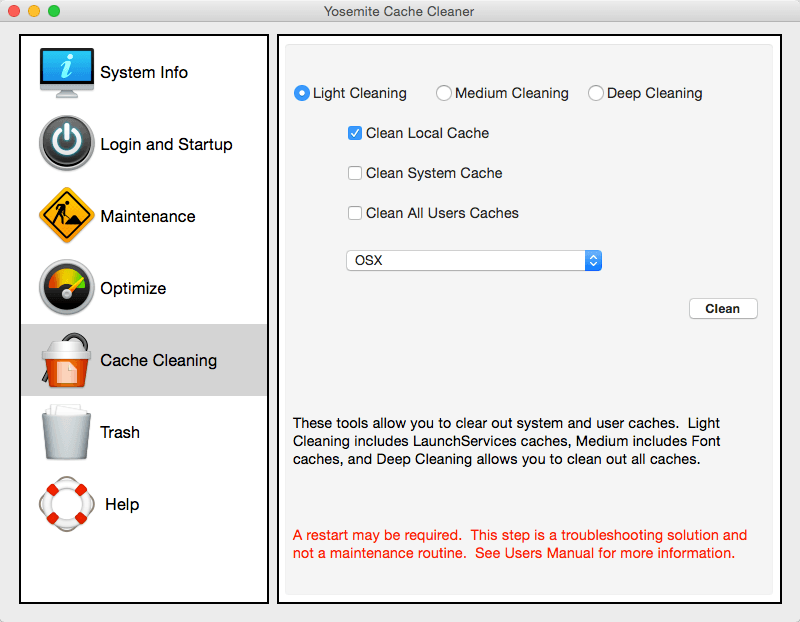800x622 pixels.
Task: Enable Clean System Cache checkbox
Action: 355,173
